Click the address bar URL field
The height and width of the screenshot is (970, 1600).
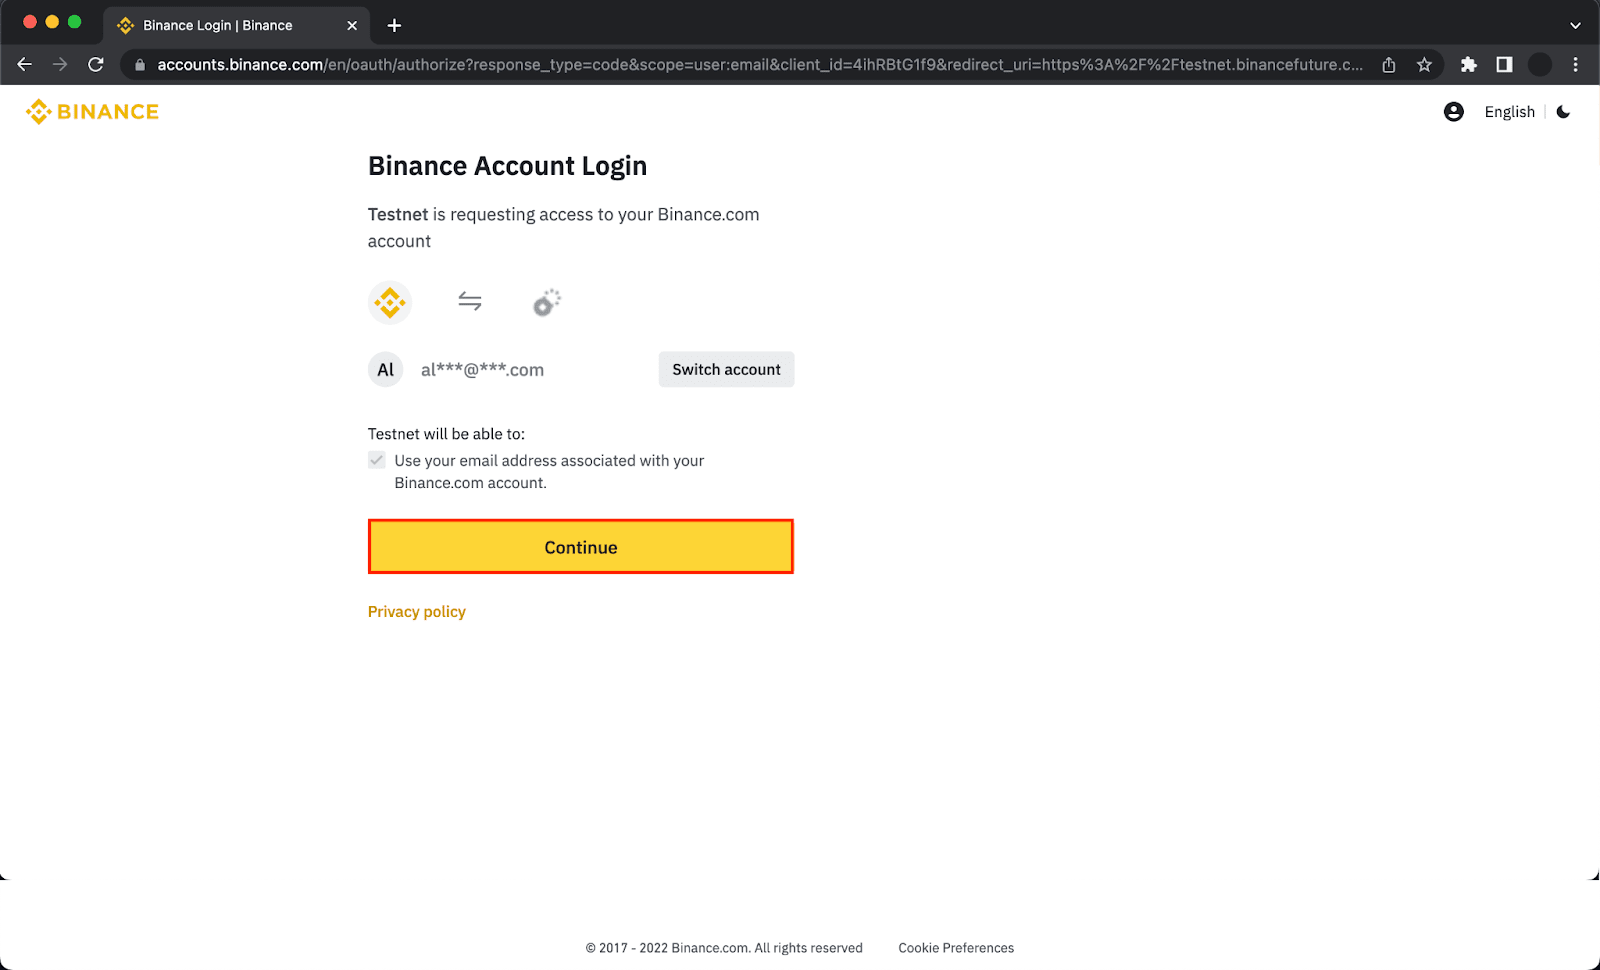pos(760,65)
